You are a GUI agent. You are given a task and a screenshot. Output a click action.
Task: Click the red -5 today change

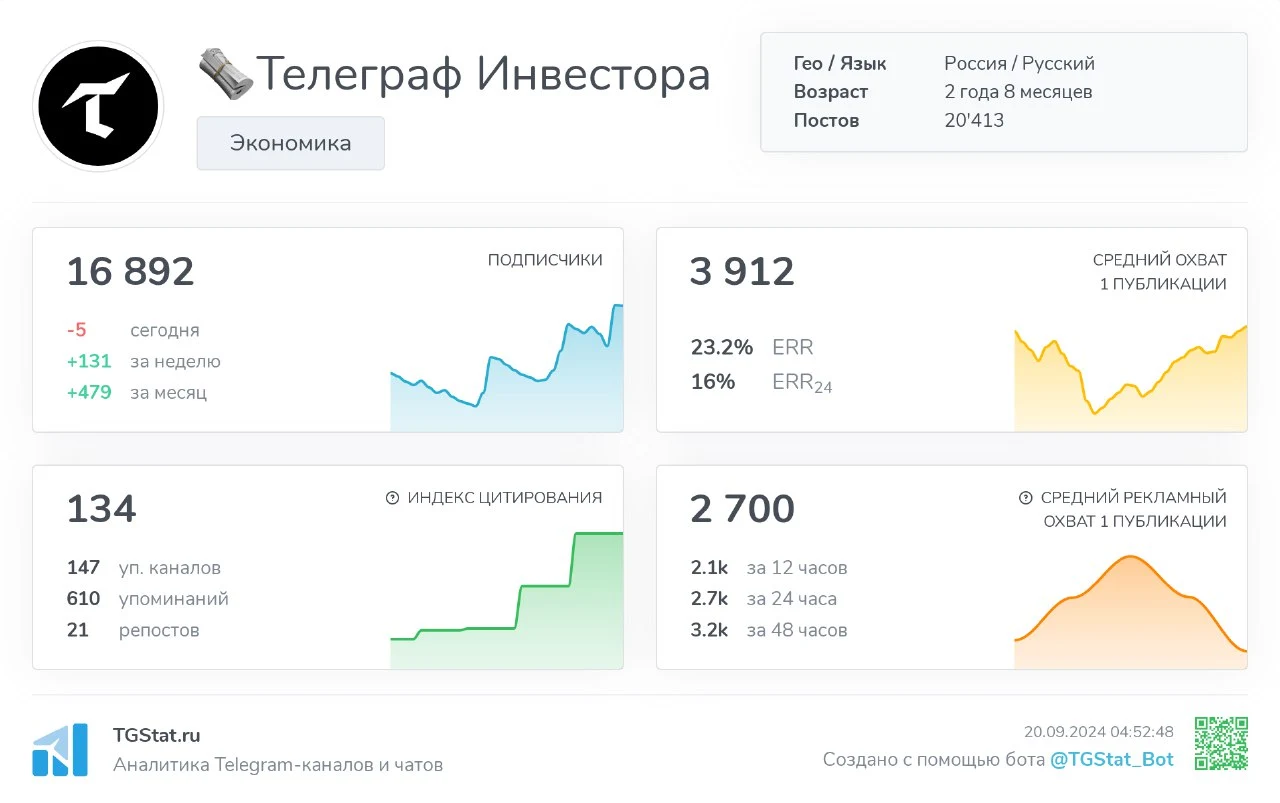pyautogui.click(x=77, y=330)
